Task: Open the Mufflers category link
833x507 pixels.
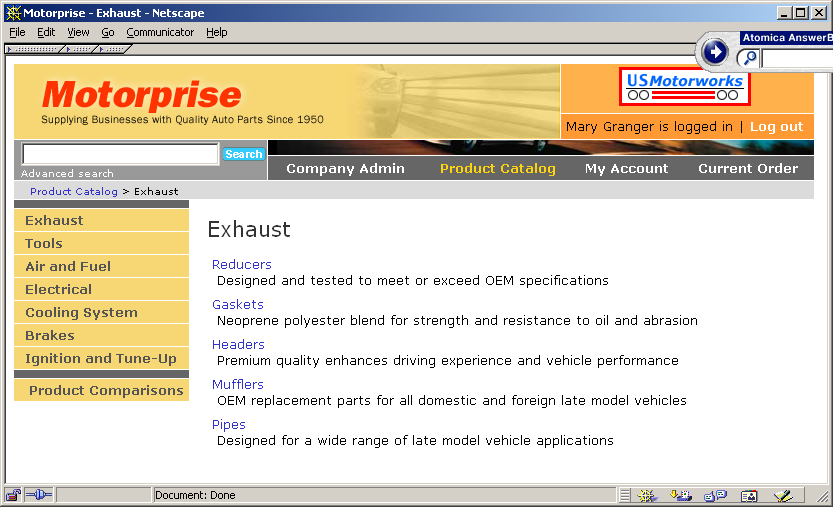Action: (x=237, y=384)
